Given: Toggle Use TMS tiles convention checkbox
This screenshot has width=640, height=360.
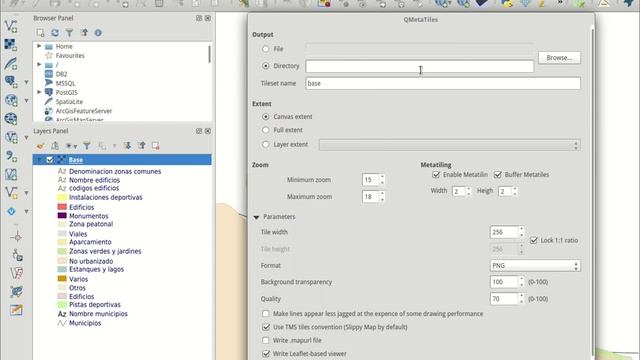Looking at the screenshot, I should point(266,327).
